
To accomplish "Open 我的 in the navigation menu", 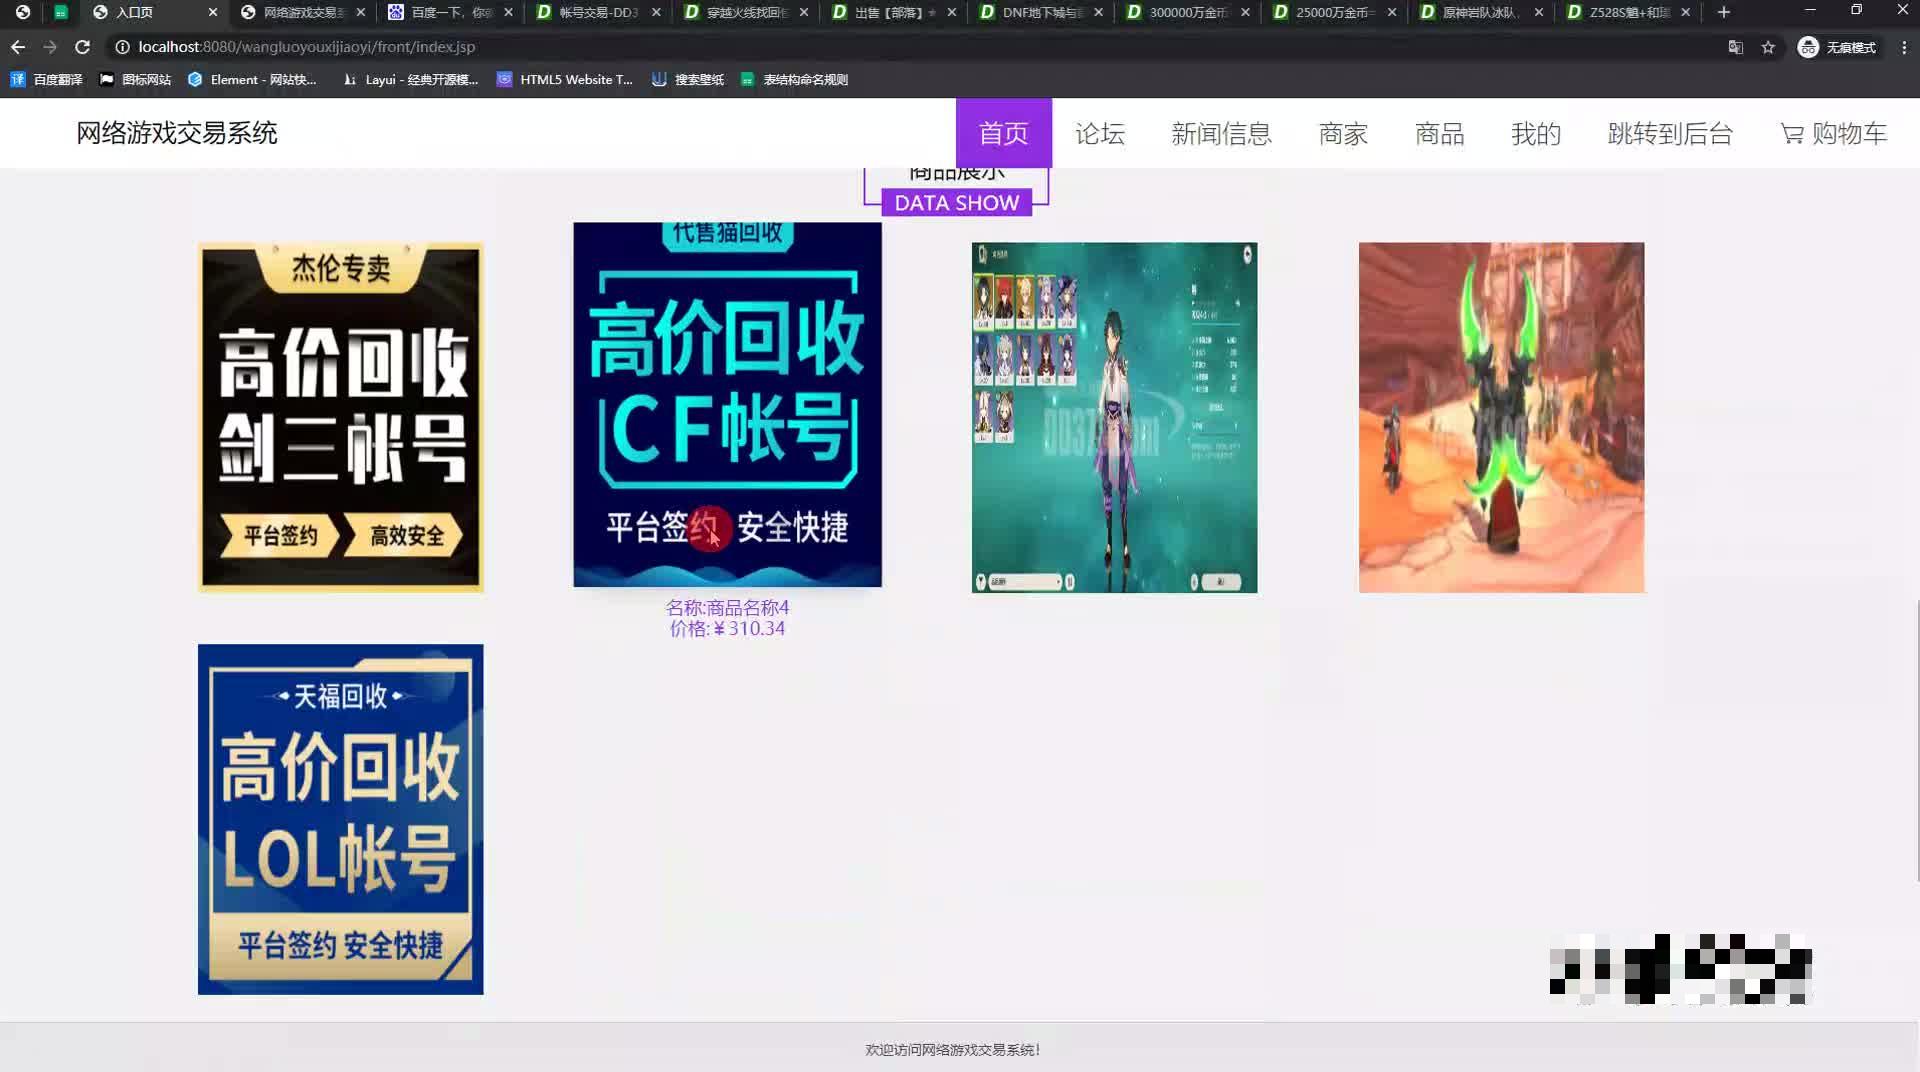I will click(x=1536, y=133).
